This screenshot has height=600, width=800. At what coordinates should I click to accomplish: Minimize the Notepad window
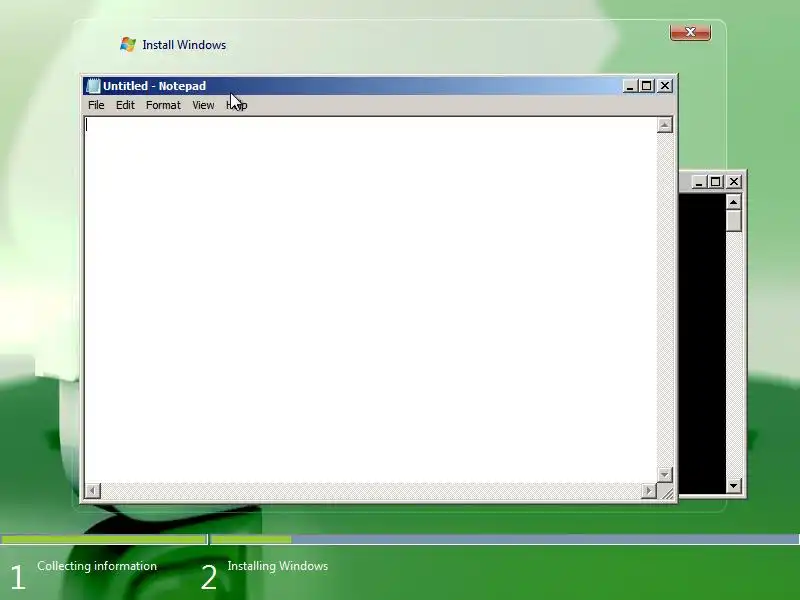pos(630,86)
